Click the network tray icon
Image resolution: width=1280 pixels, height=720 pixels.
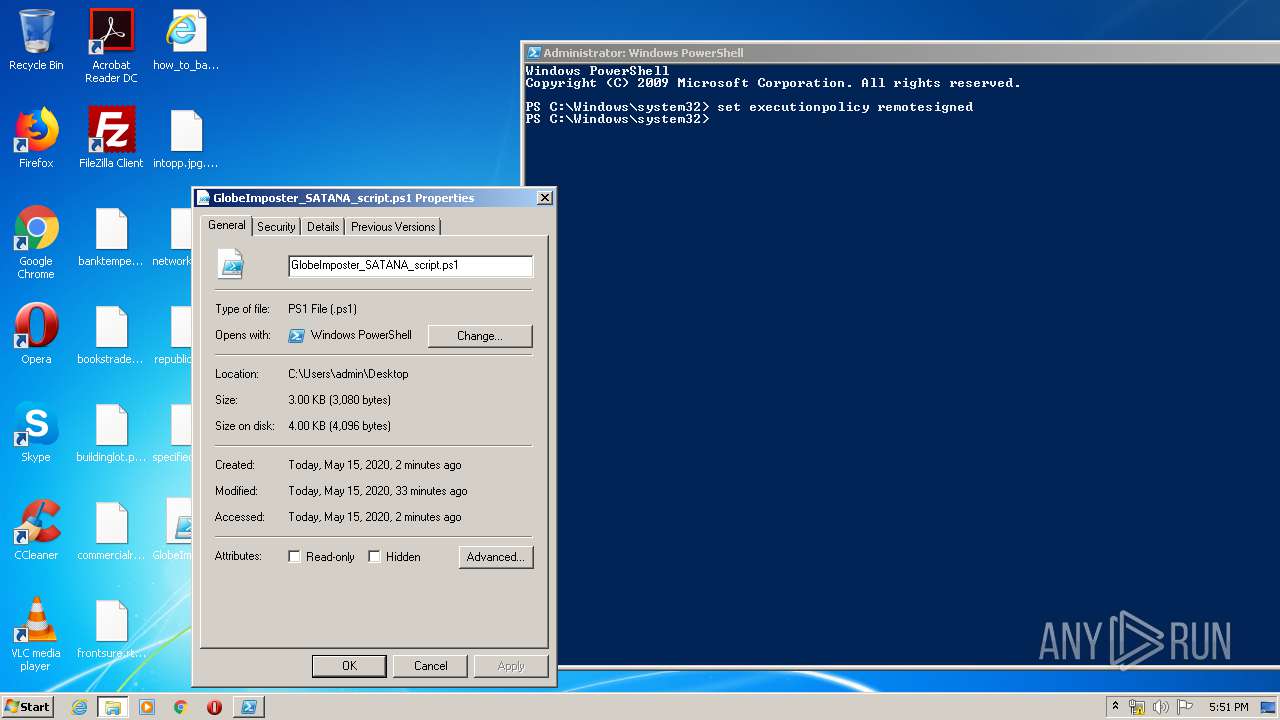[1137, 707]
